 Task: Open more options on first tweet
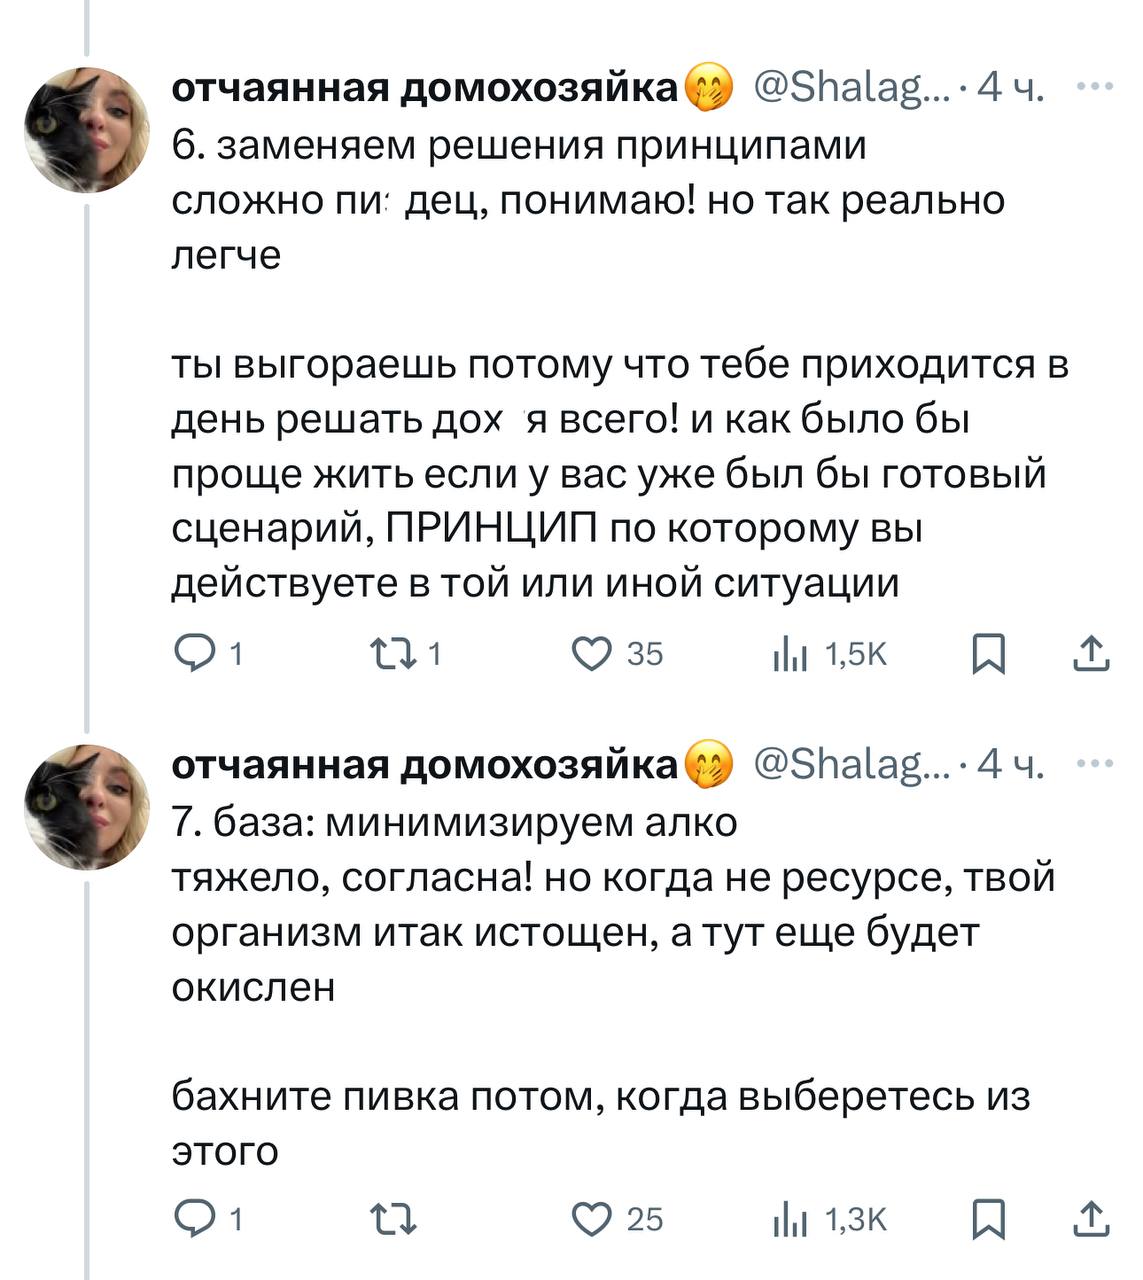1096,87
